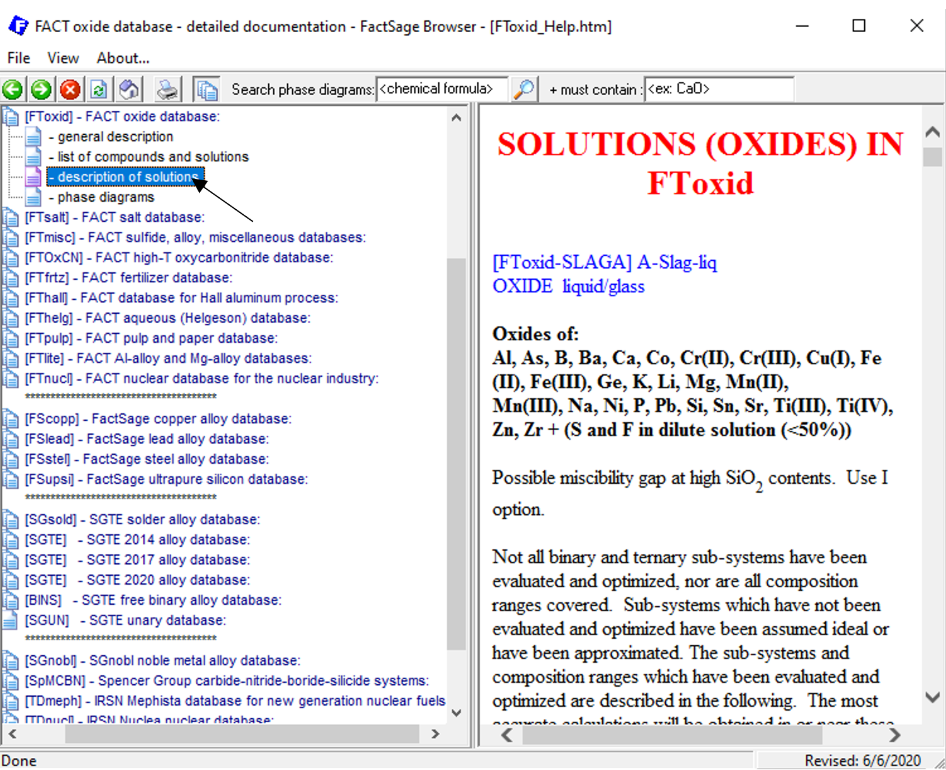
Task: Click the page icon beside [SGUN]
Action: click(10, 620)
